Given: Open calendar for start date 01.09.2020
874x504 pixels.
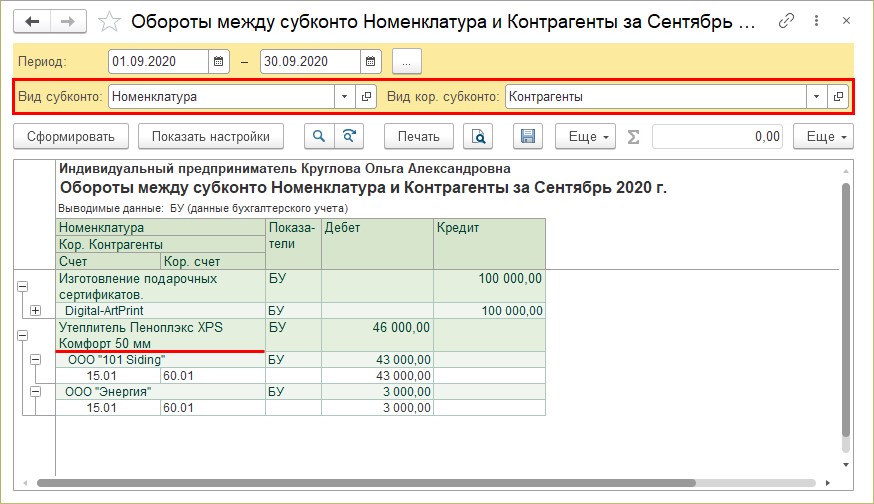Looking at the screenshot, I should tap(219, 62).
